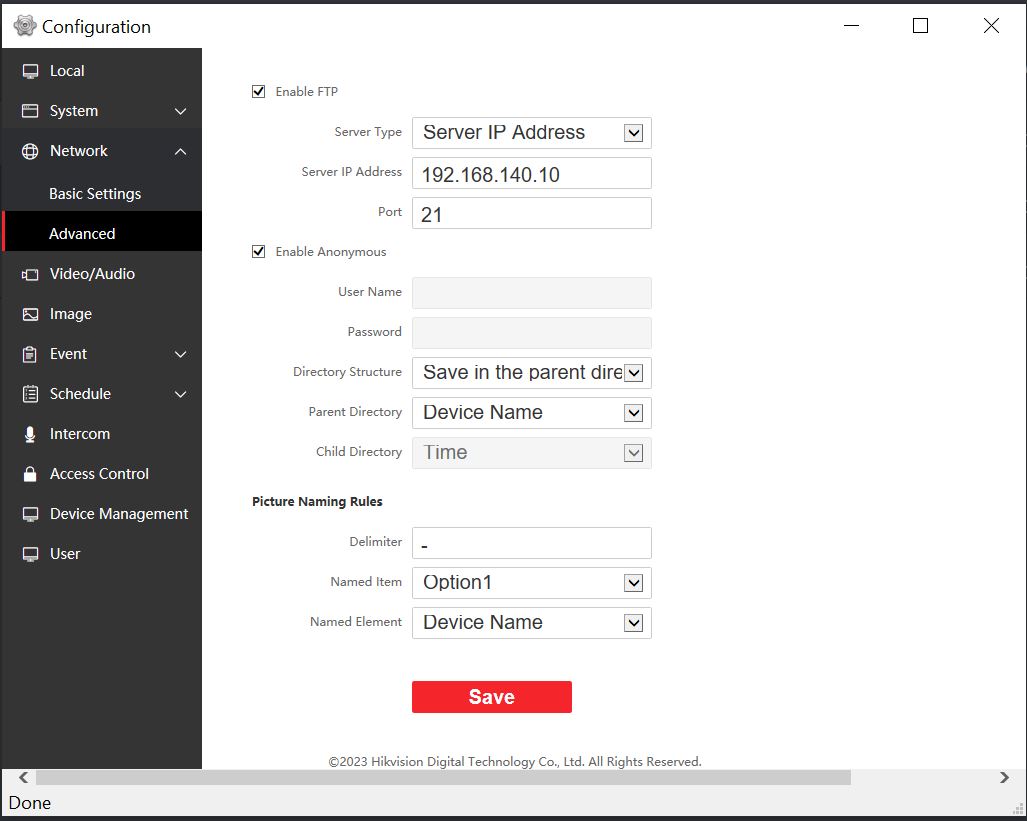Click the horizontal scrollbar right arrow
1027x821 pixels.
pos(1004,777)
